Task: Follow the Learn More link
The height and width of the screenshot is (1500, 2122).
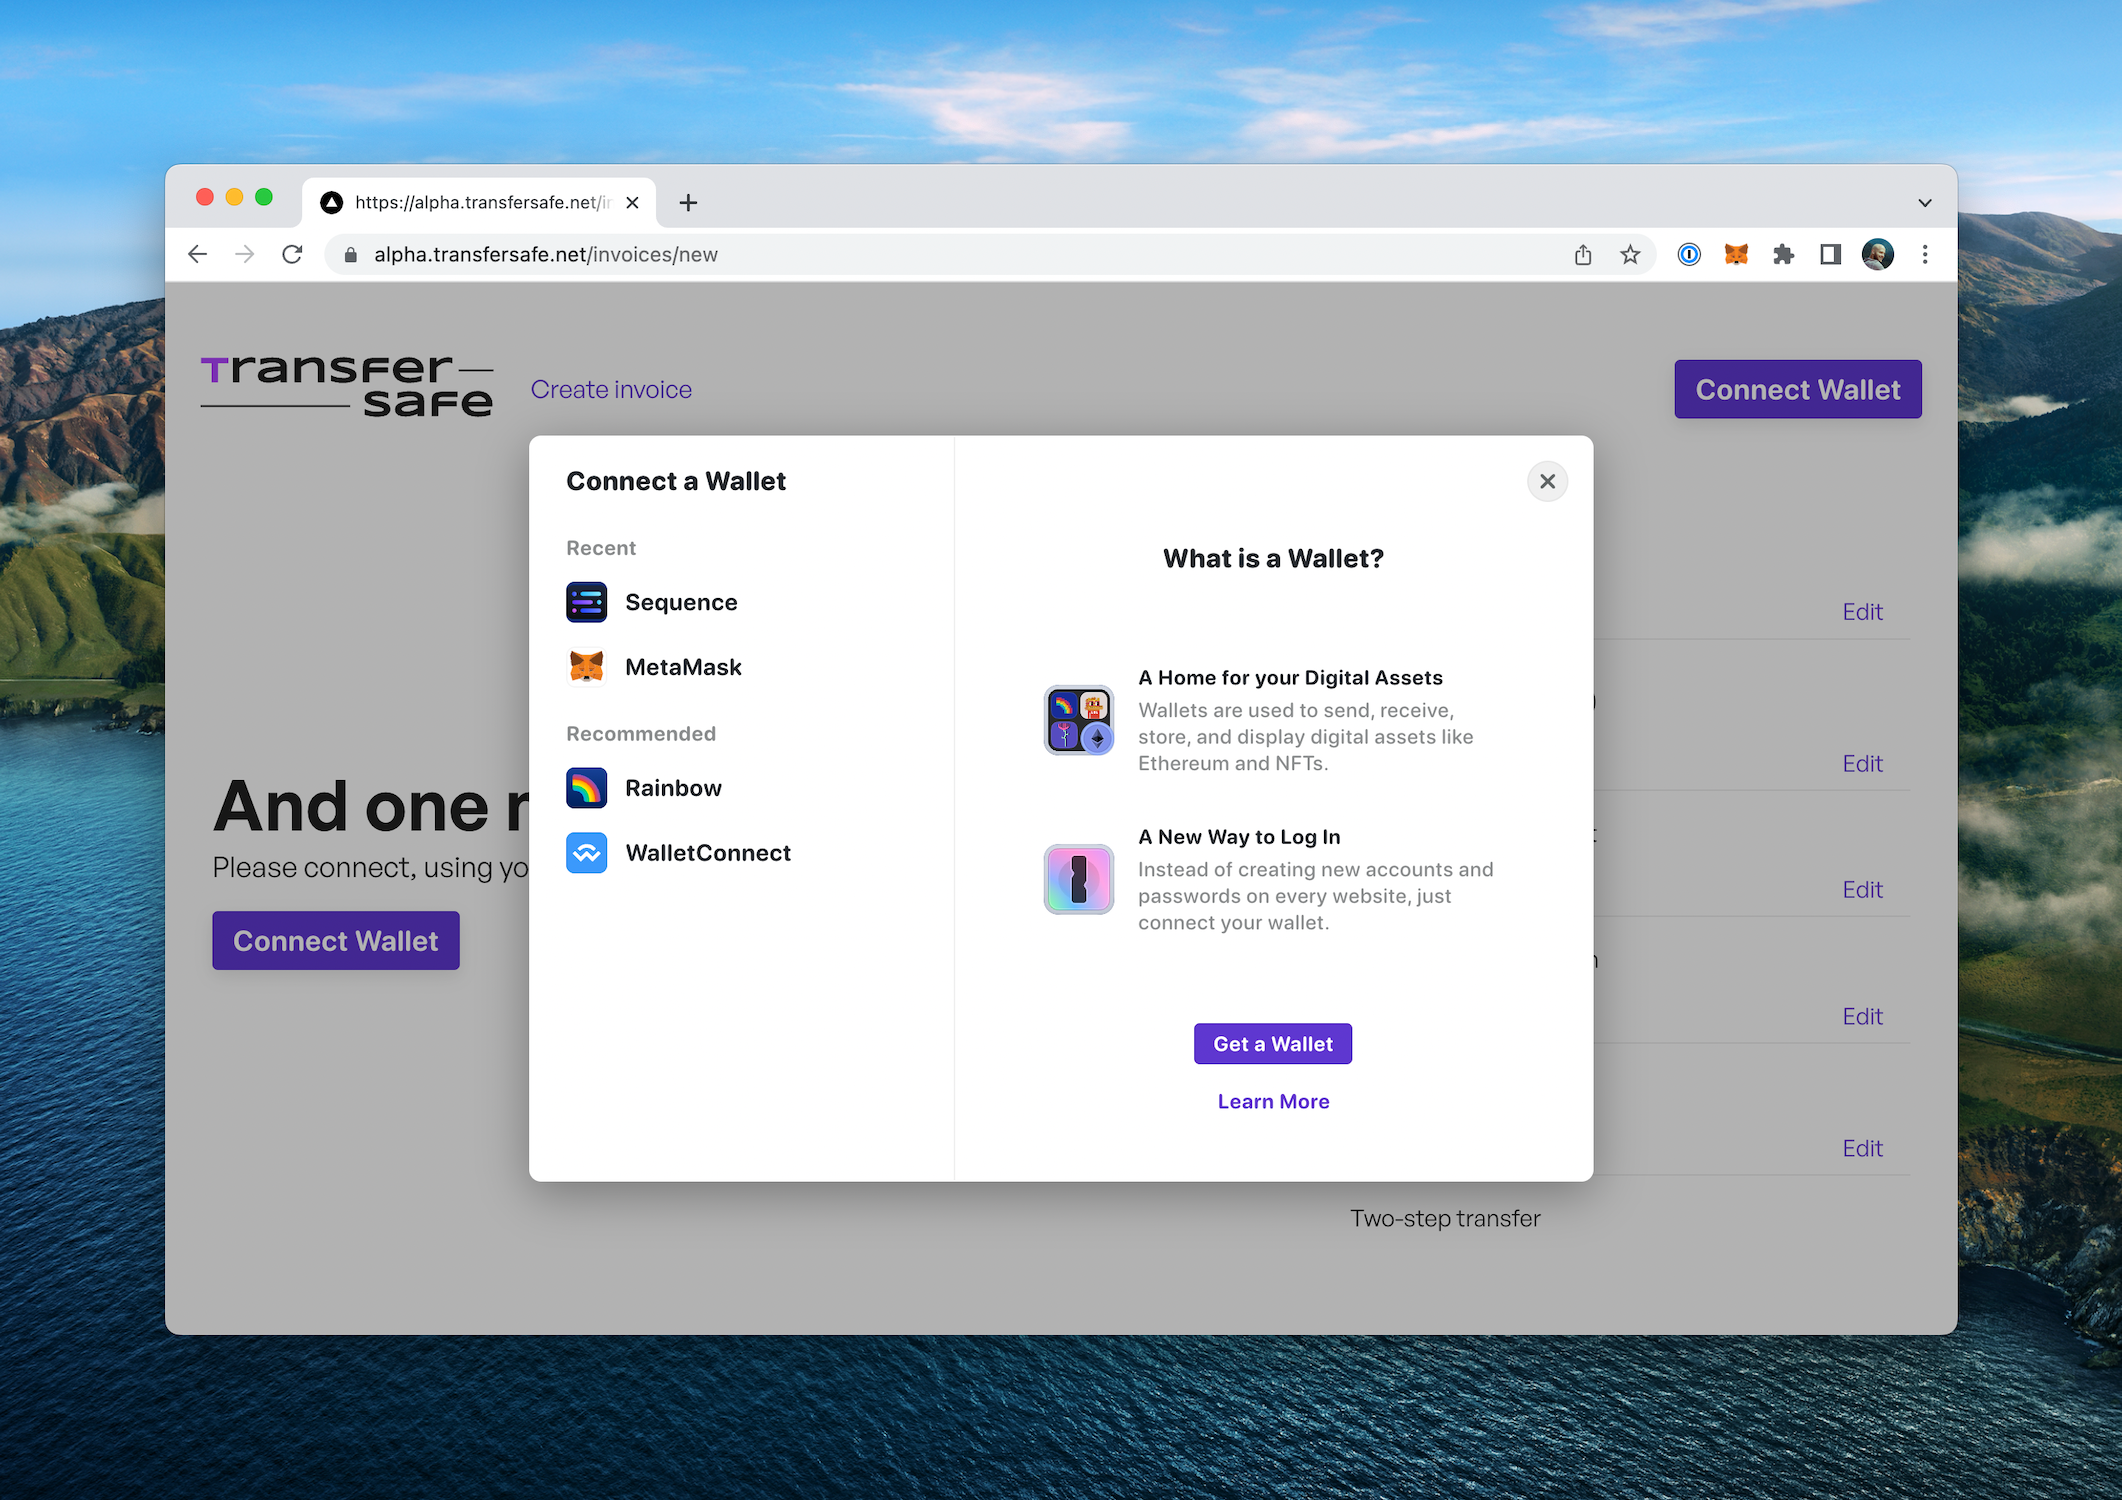Action: pos(1273,1101)
